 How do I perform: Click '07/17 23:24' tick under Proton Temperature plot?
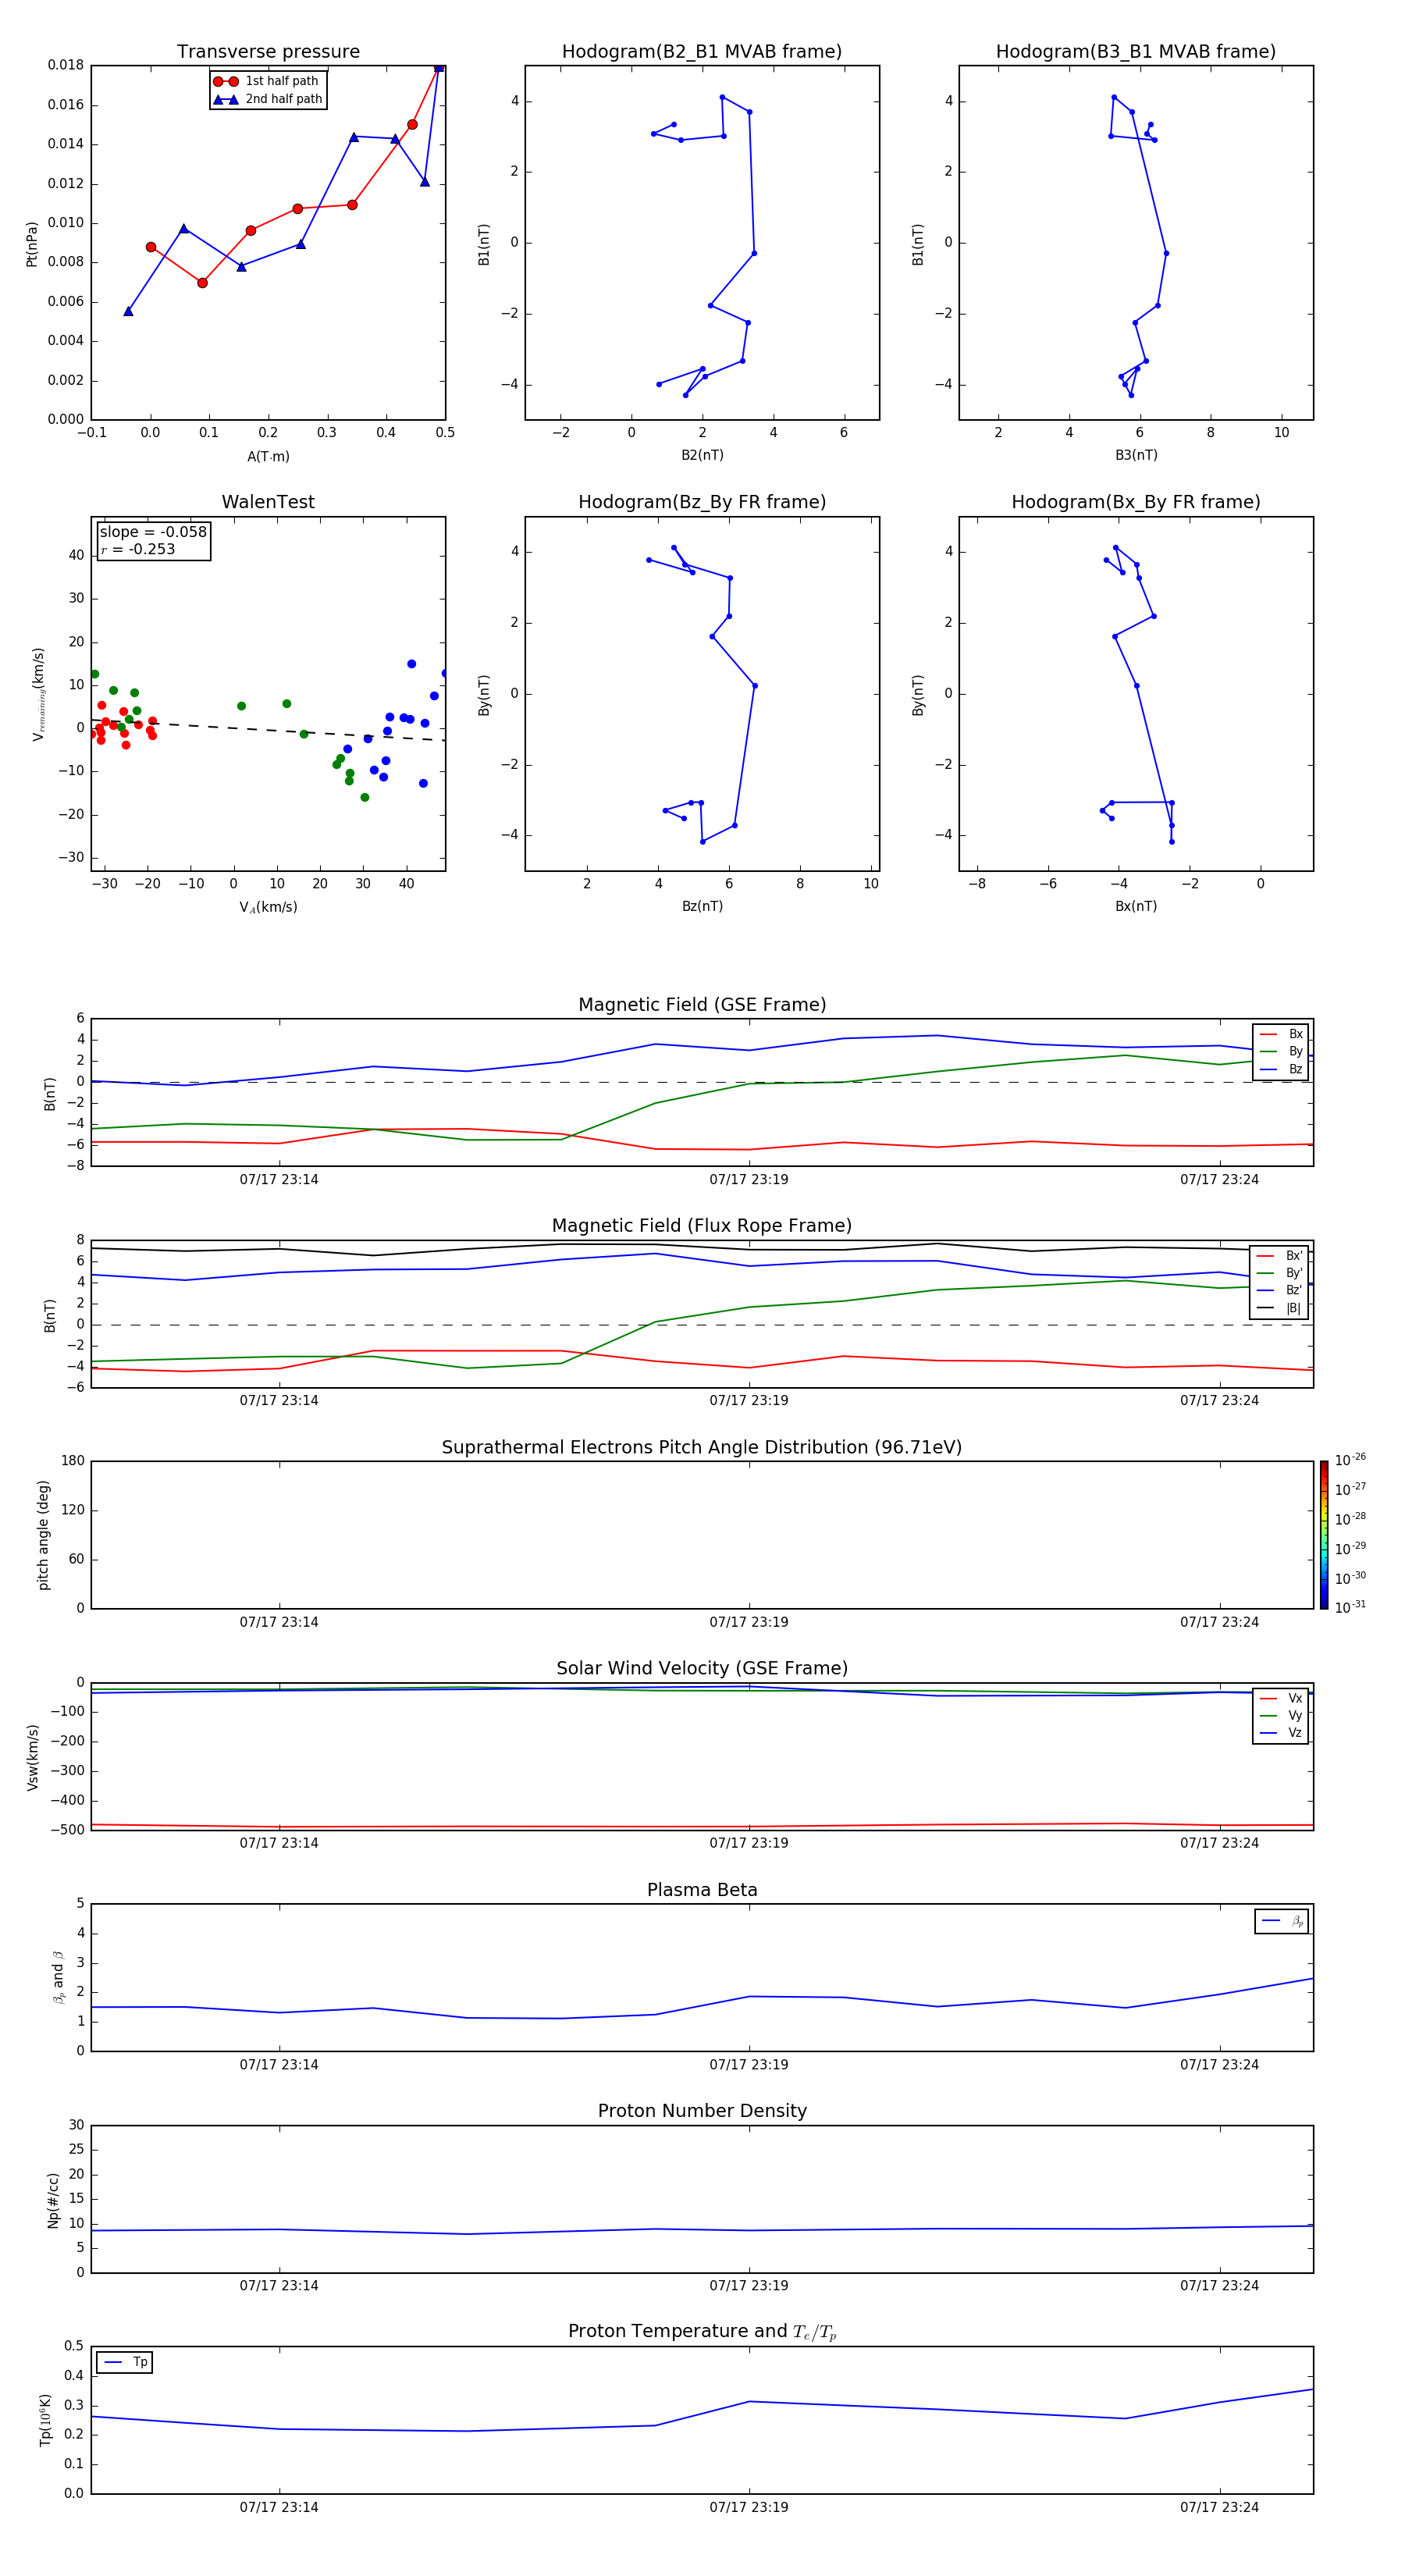click(1219, 2507)
